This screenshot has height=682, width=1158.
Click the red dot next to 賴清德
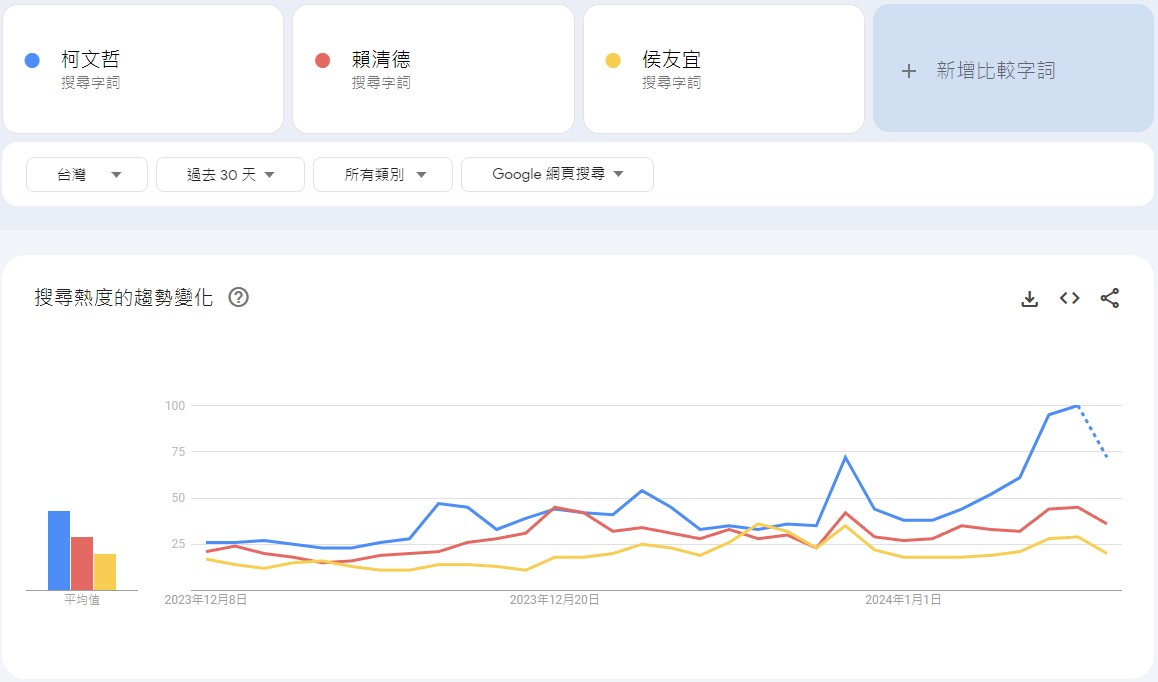322,61
